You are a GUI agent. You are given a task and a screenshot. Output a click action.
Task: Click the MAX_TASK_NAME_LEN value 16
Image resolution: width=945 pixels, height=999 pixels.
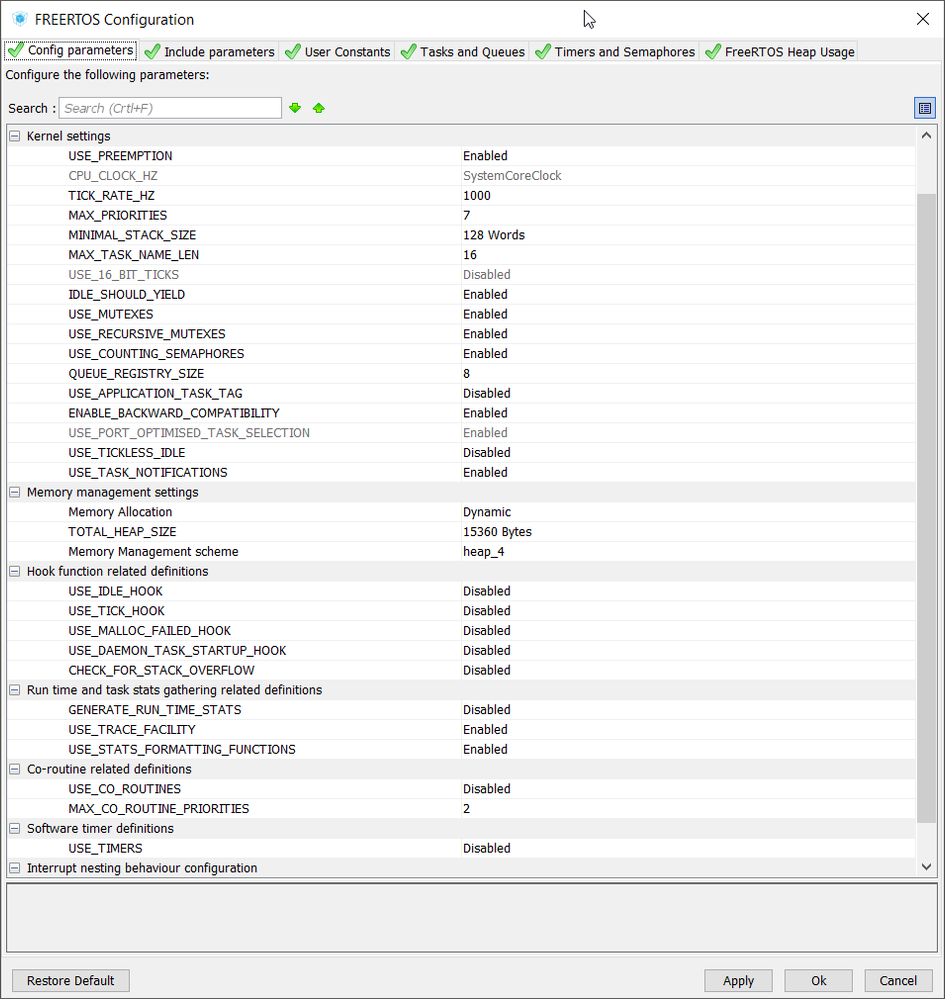[x=470, y=255]
